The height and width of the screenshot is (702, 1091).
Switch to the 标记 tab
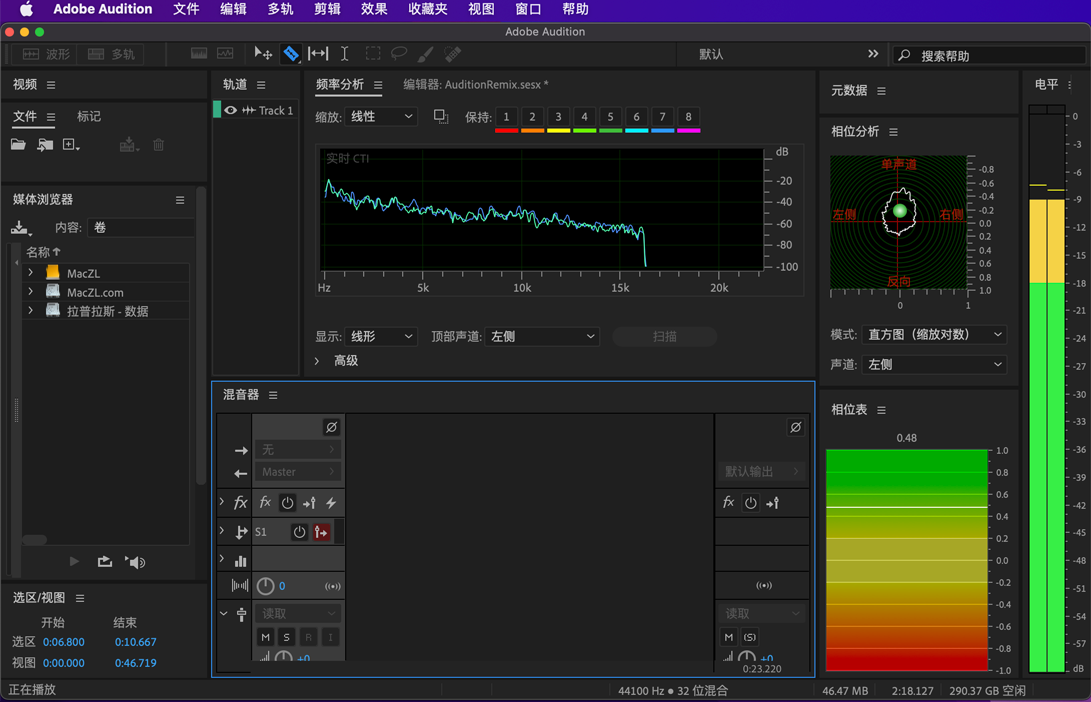(x=88, y=116)
